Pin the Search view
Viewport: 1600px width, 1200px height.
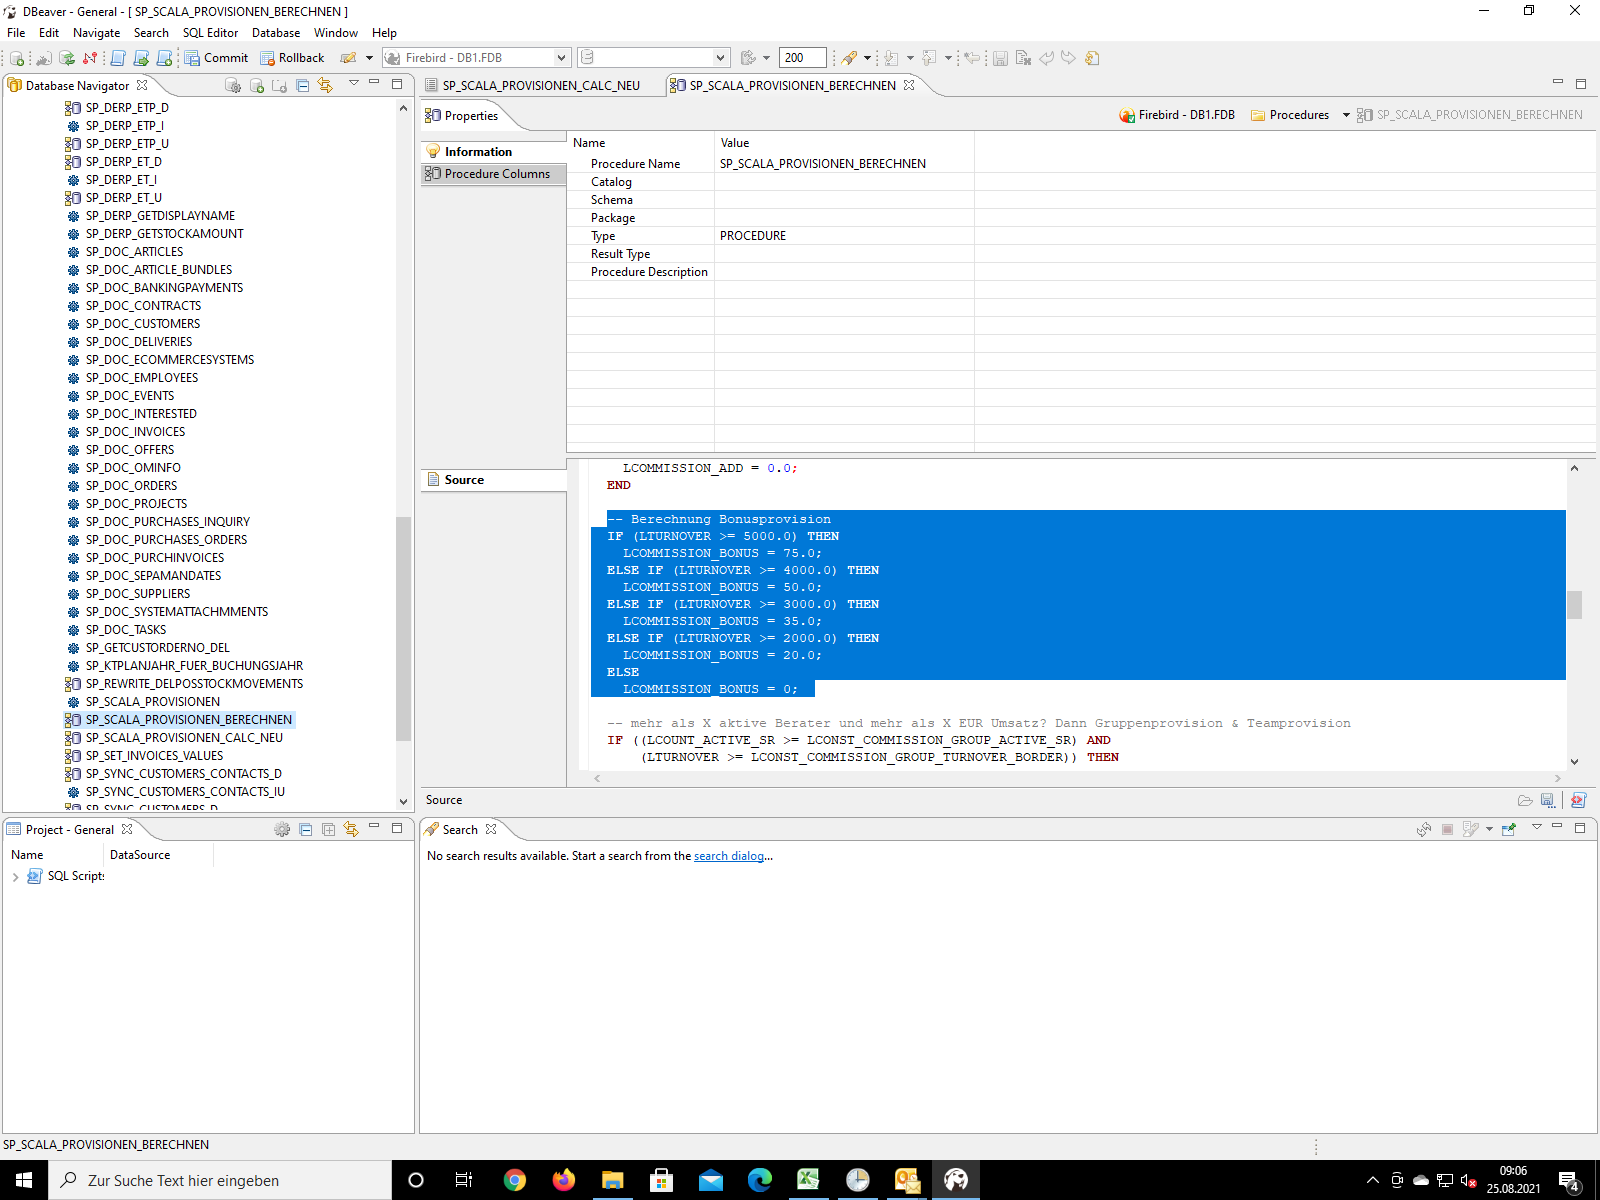pos(1509,829)
